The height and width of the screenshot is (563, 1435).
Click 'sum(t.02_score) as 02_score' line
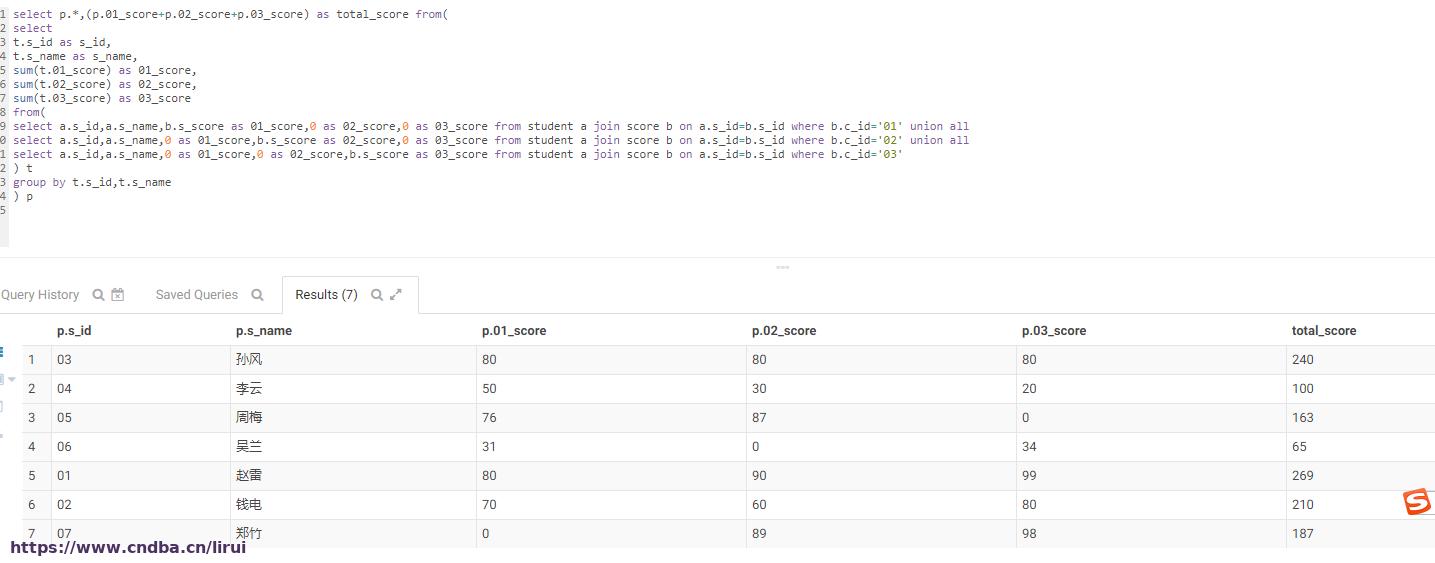click(x=105, y=85)
